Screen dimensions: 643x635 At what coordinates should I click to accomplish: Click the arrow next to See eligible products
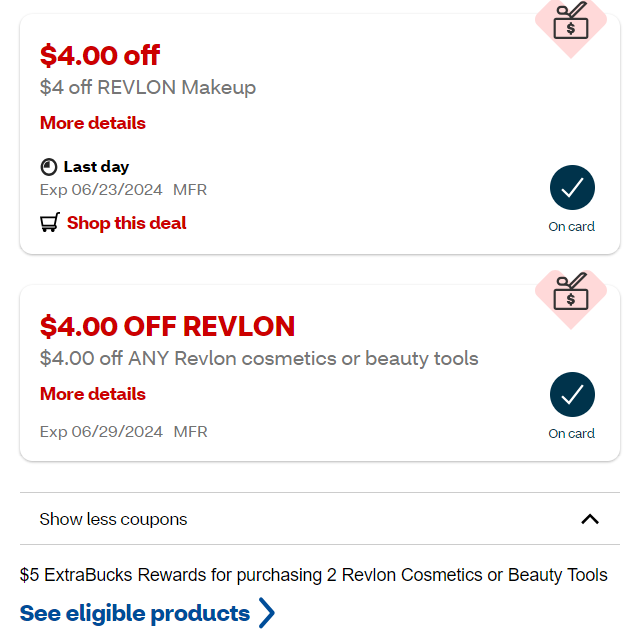(x=266, y=613)
